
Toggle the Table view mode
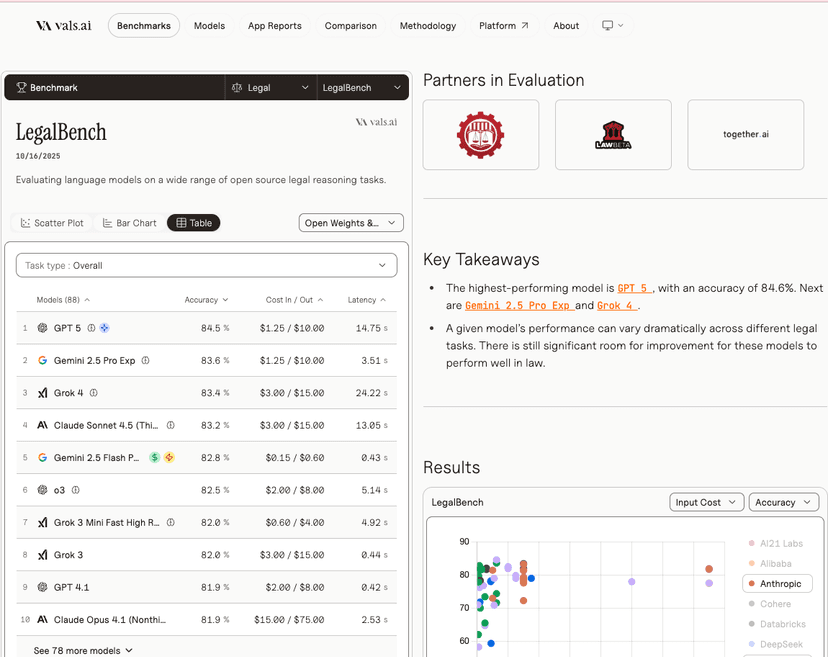click(192, 222)
